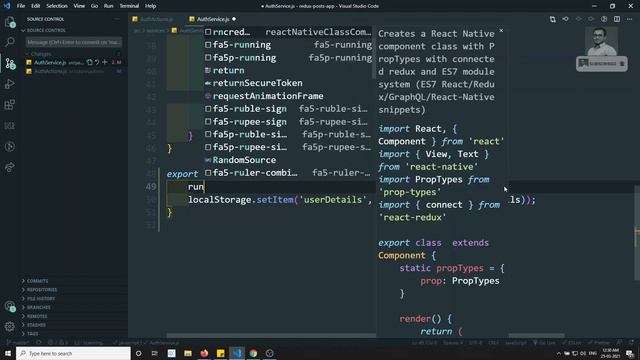The width and height of the screenshot is (640, 360).
Task: Open the Extensions view
Action: coord(10,104)
